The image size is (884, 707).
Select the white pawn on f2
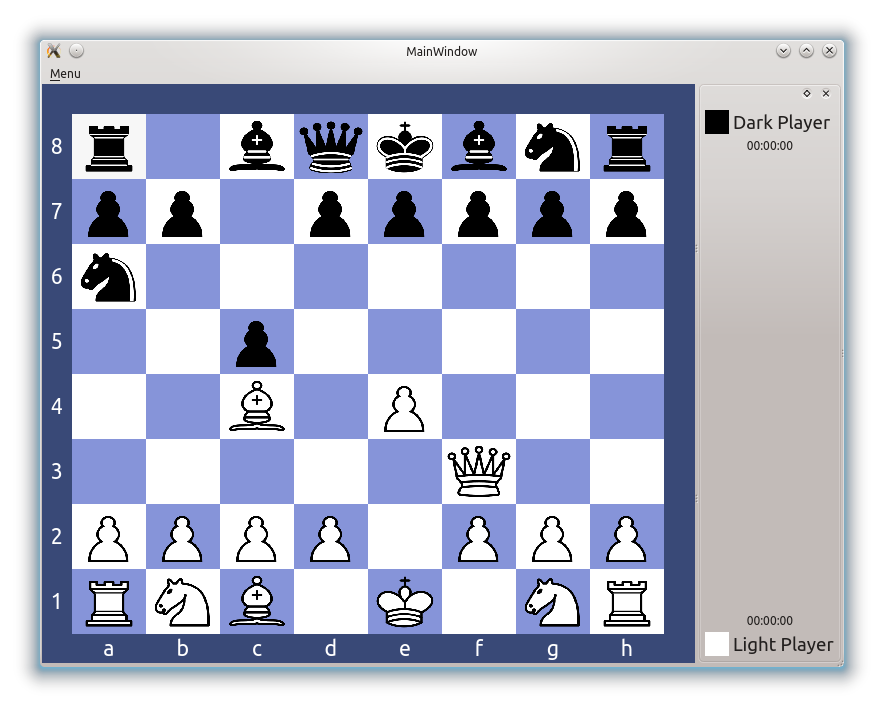click(x=479, y=537)
